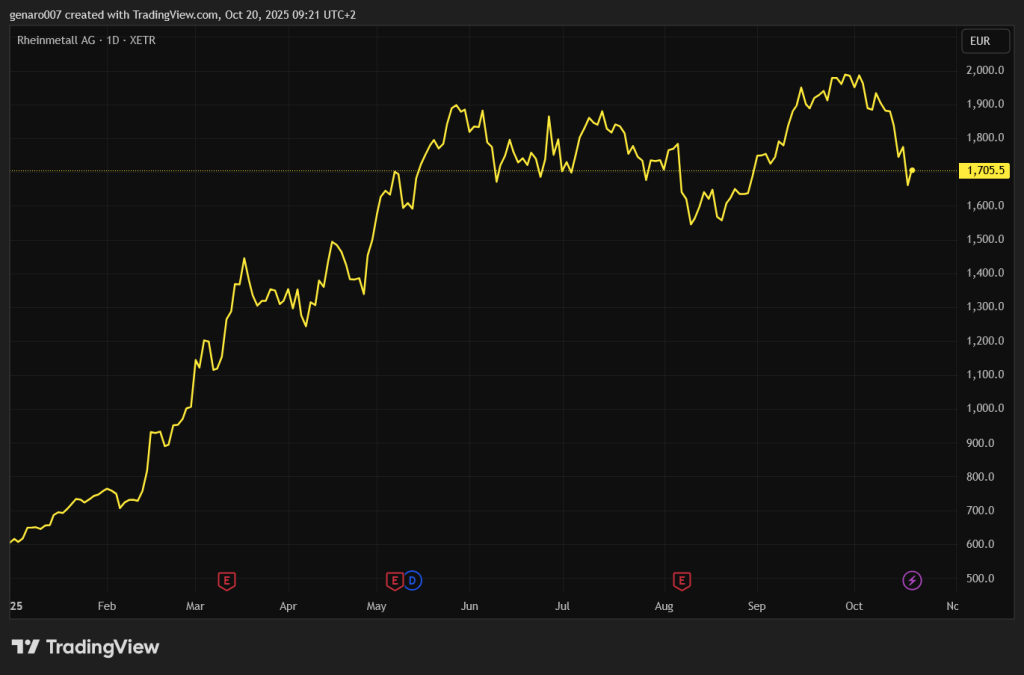Open the EUR currency selector
The image size is (1024, 675).
979,41
